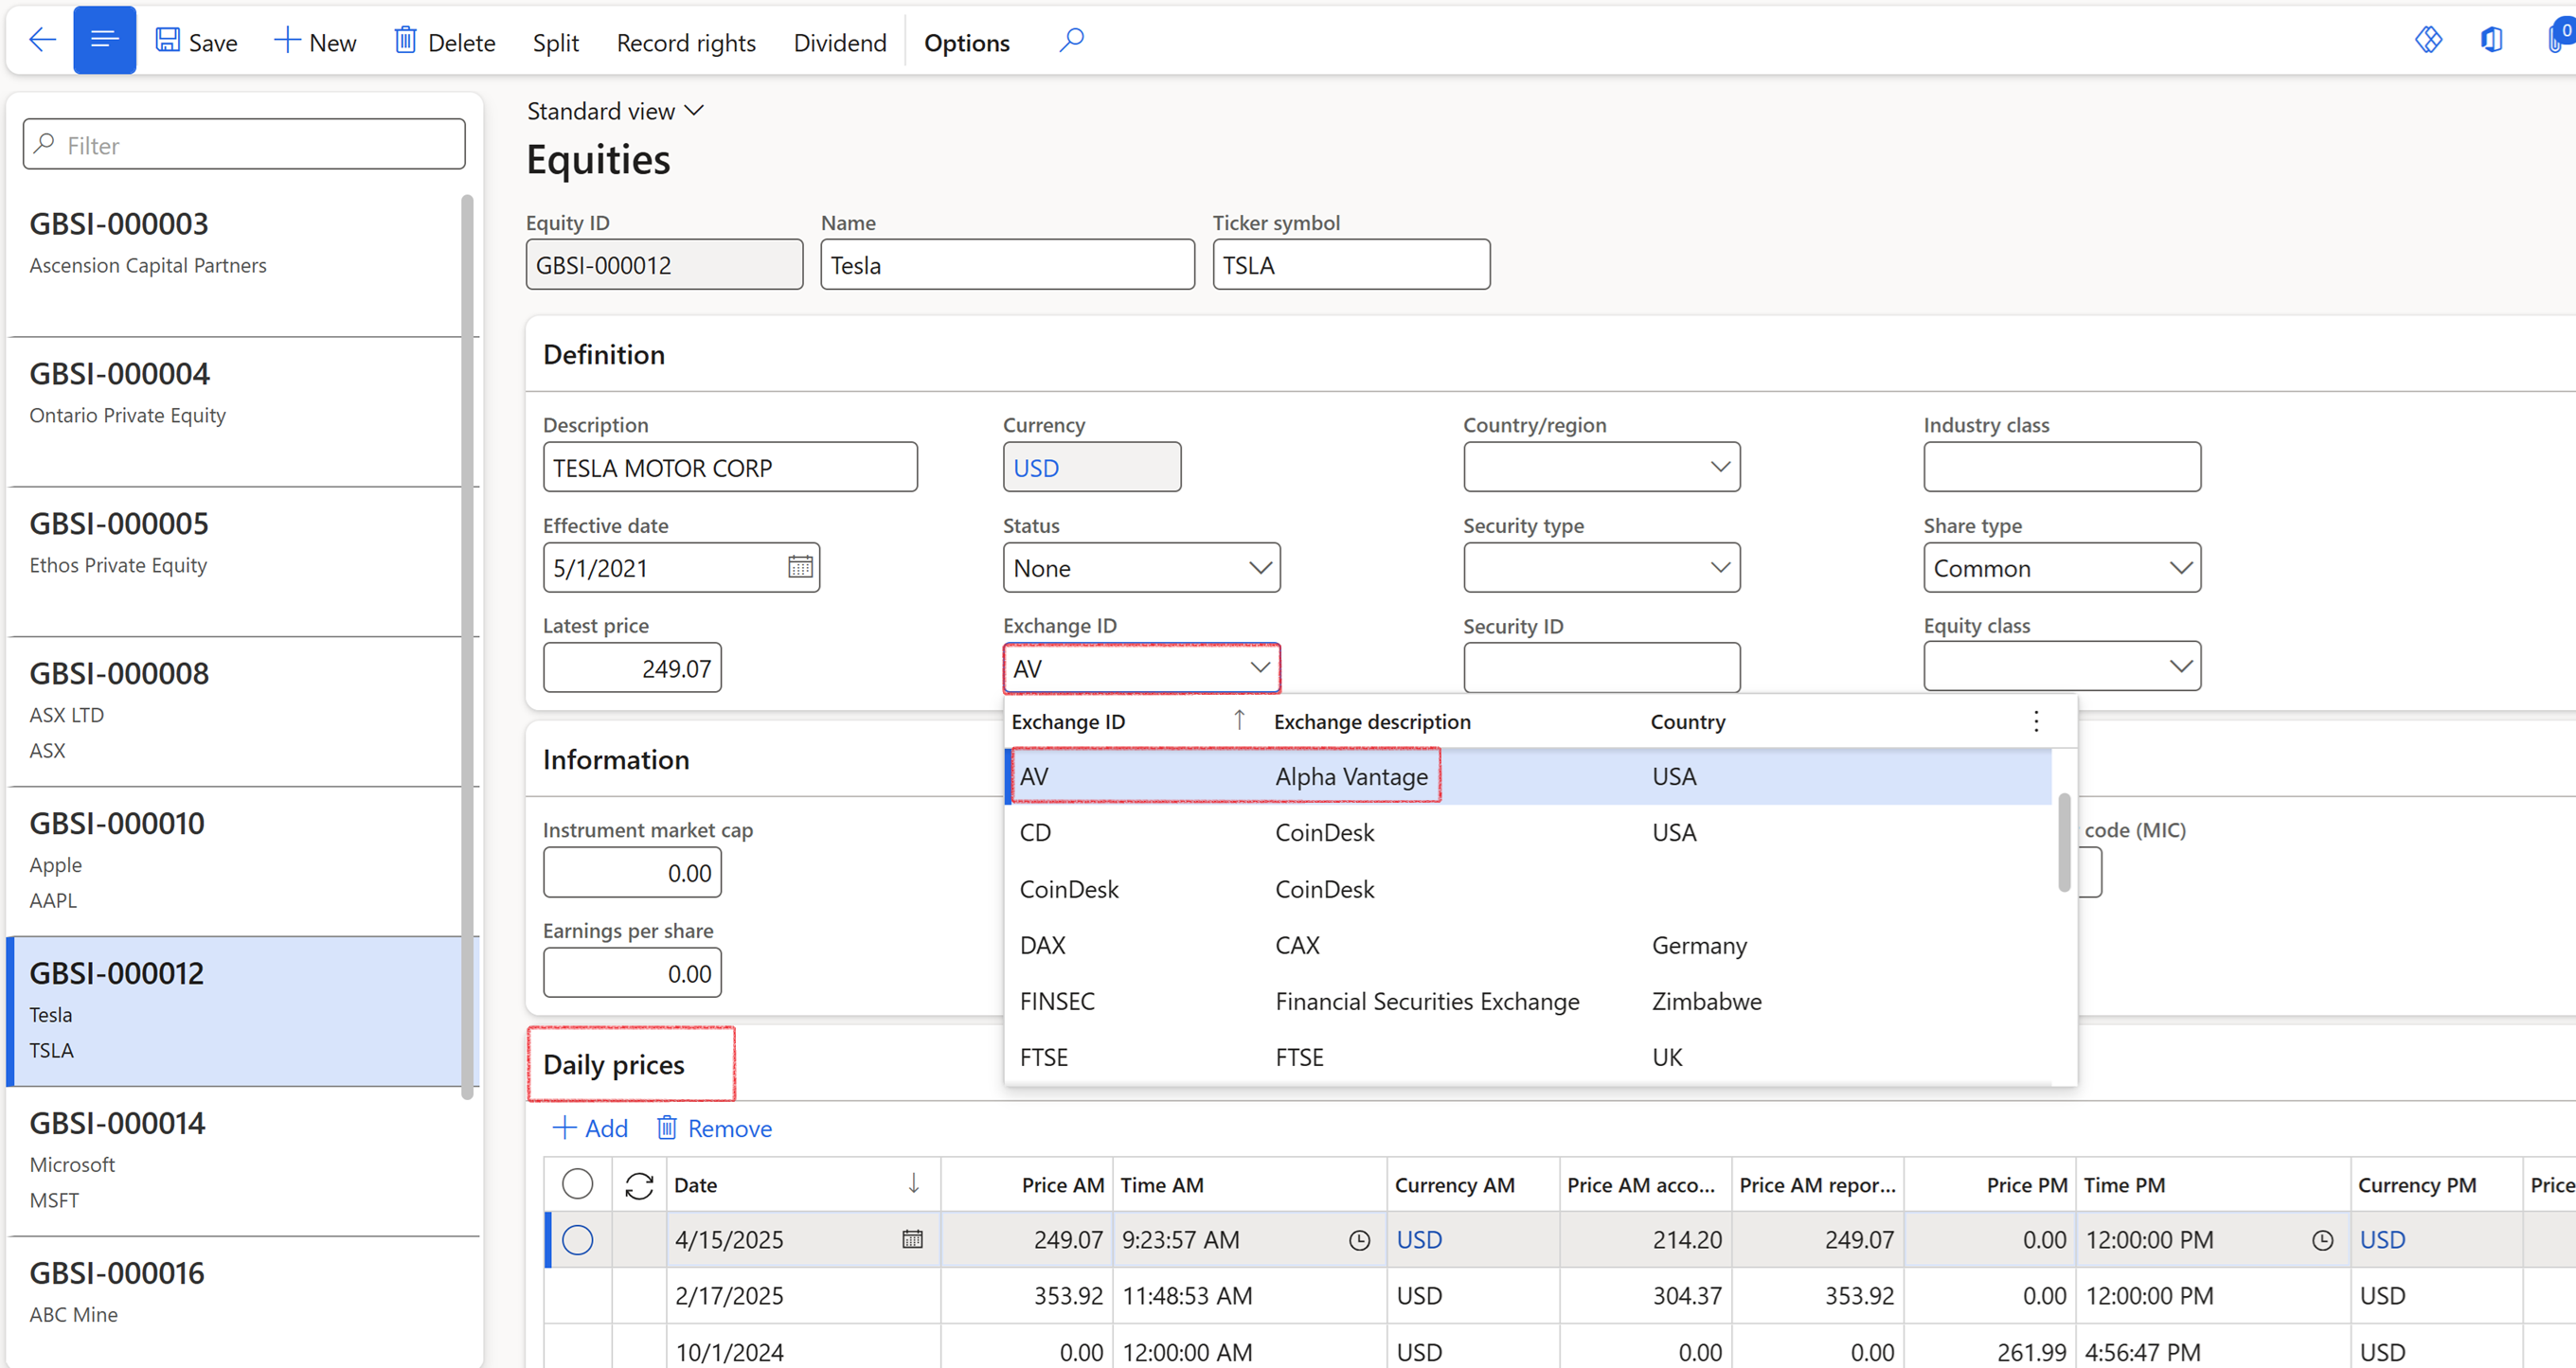
Task: Click Add under Daily prices
Action: pos(591,1128)
